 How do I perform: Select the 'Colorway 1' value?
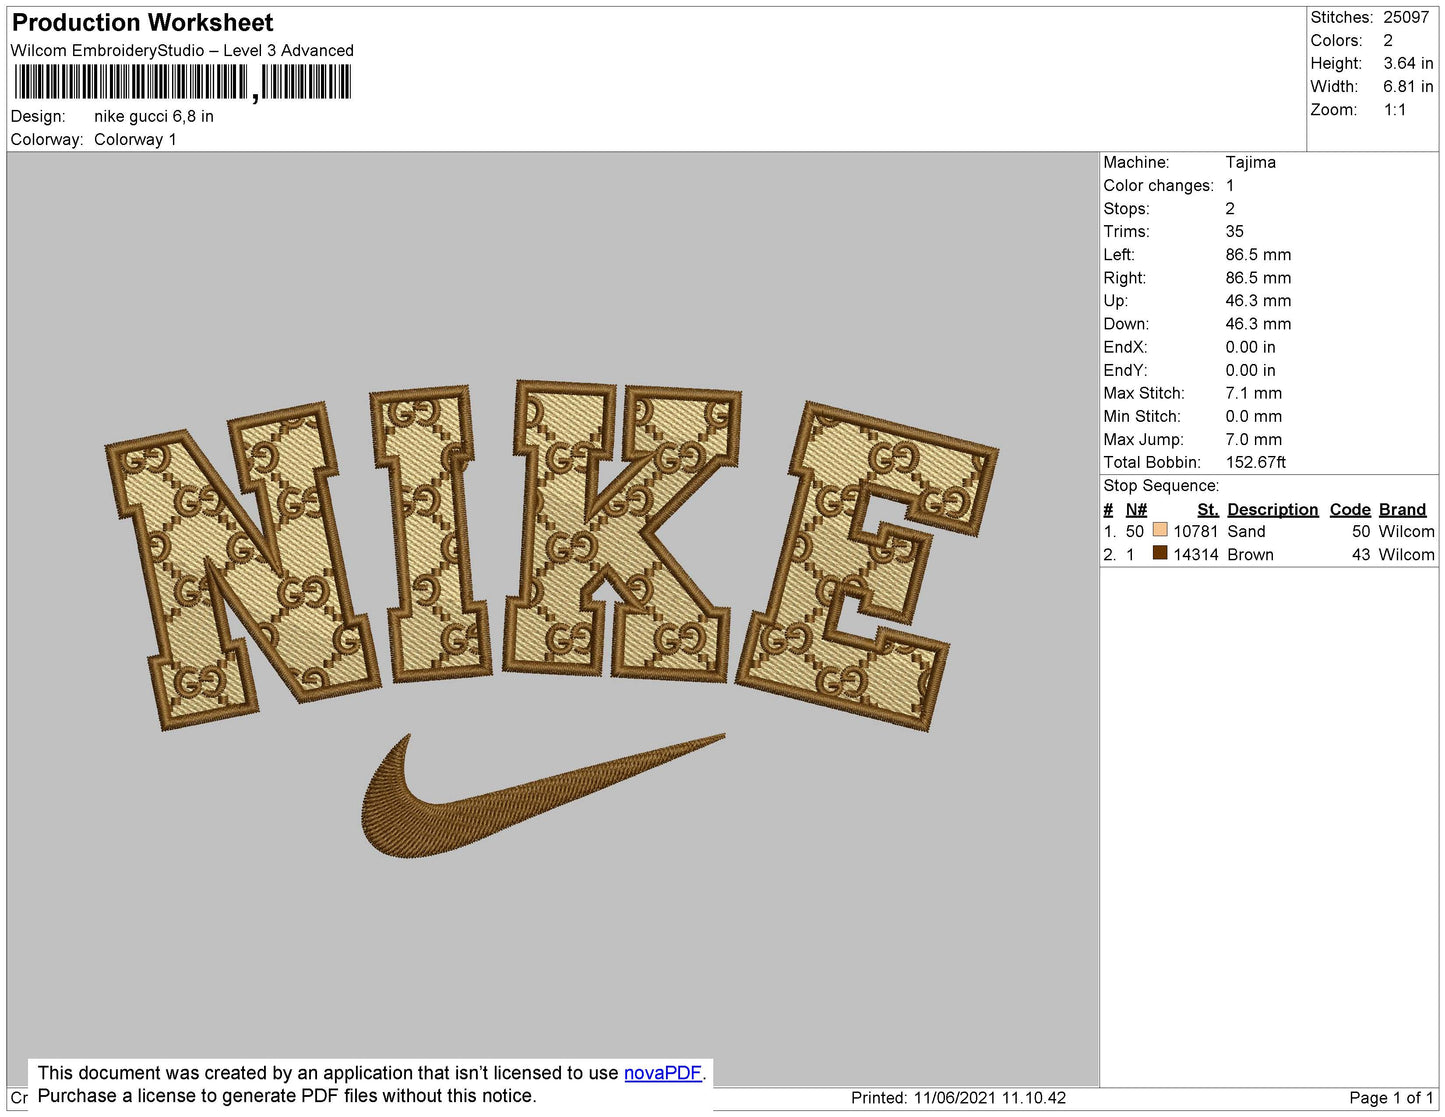[135, 139]
